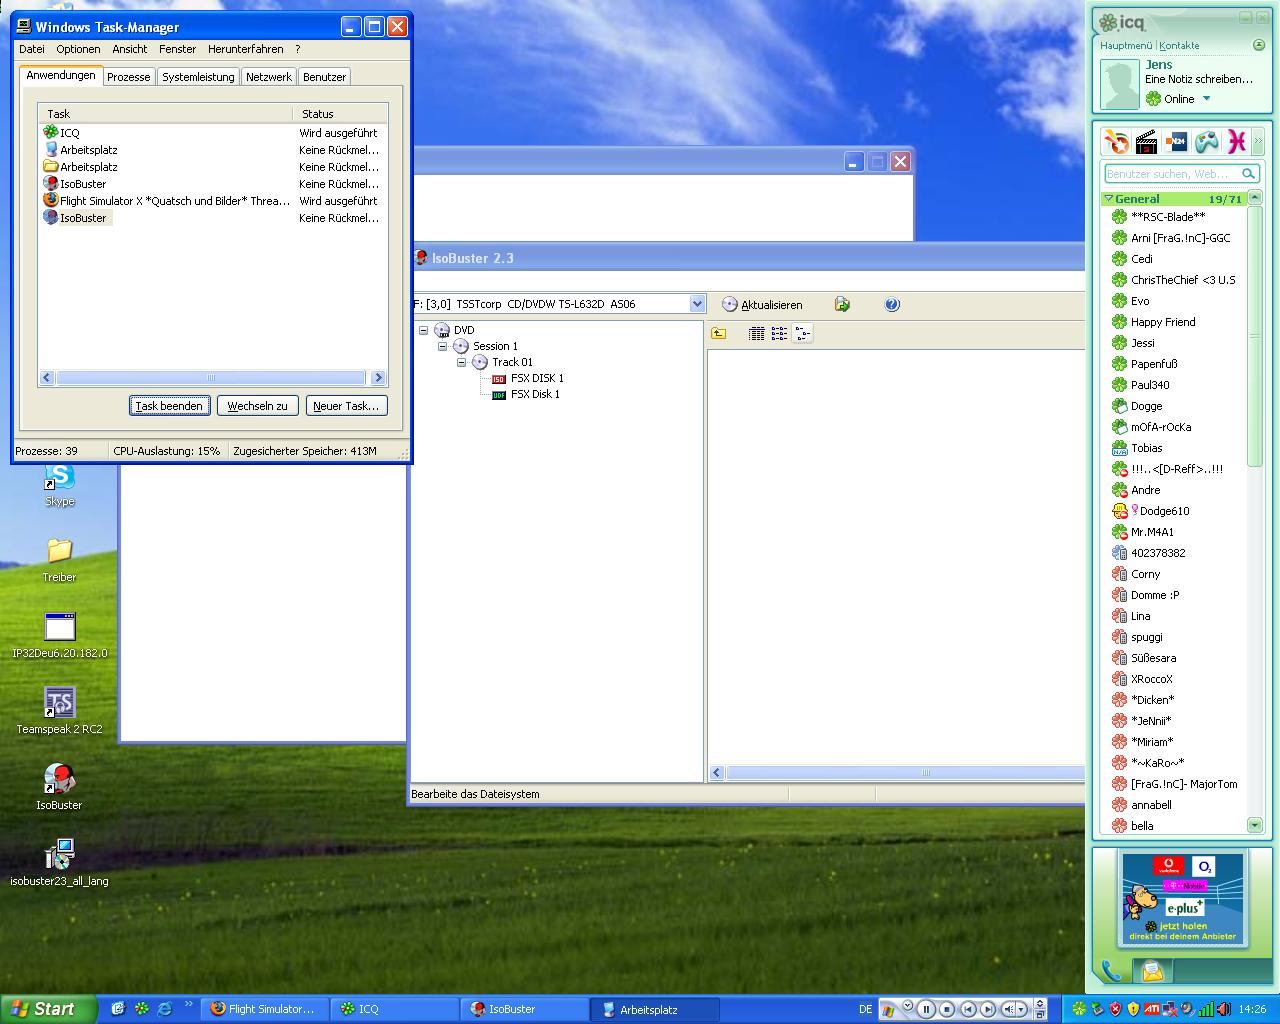This screenshot has height=1024, width=1280.
Task: Skip to next track in taskbar player
Action: click(x=988, y=1009)
